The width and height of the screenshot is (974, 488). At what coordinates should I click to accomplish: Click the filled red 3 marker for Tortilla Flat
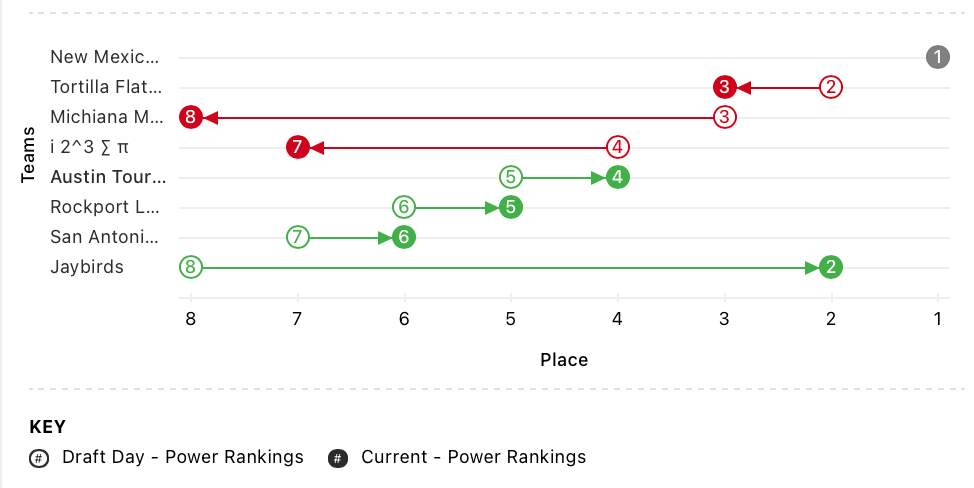(x=726, y=87)
